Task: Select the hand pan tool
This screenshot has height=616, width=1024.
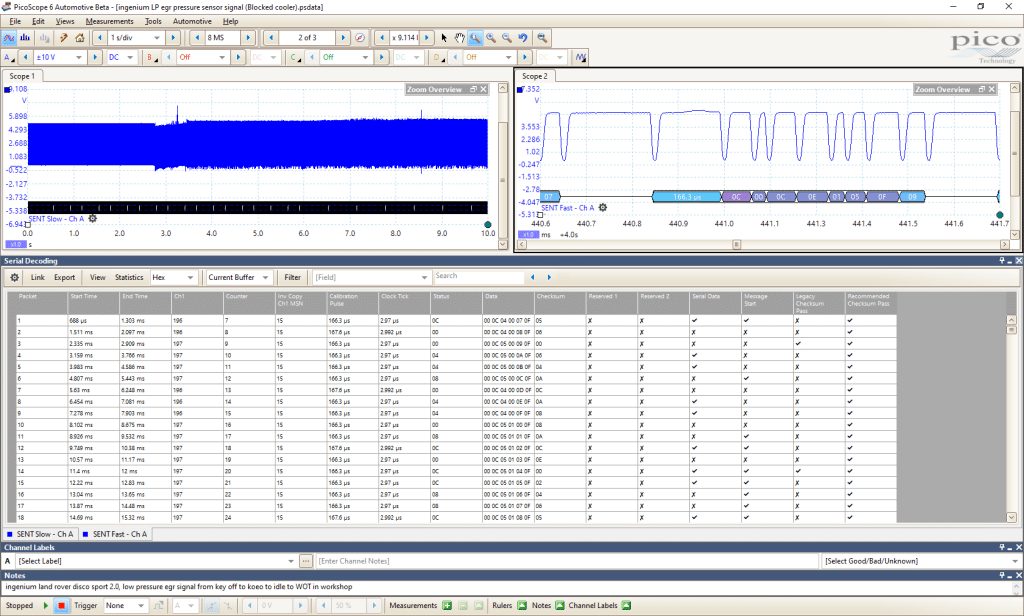Action: (460, 38)
